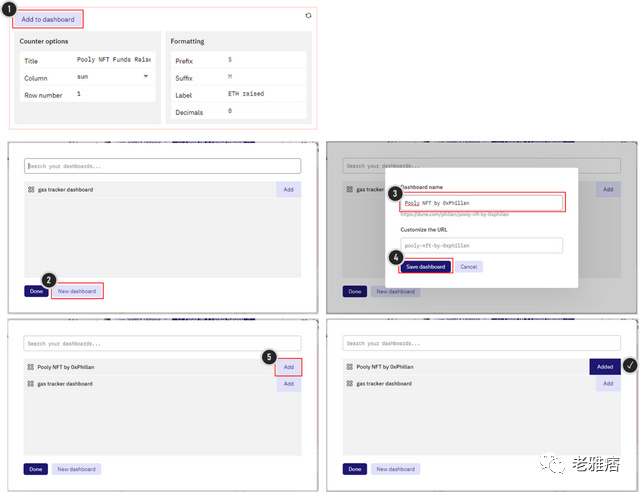Click the Added button beside Pooly NFT
The image size is (640, 492).
[x=605, y=367]
